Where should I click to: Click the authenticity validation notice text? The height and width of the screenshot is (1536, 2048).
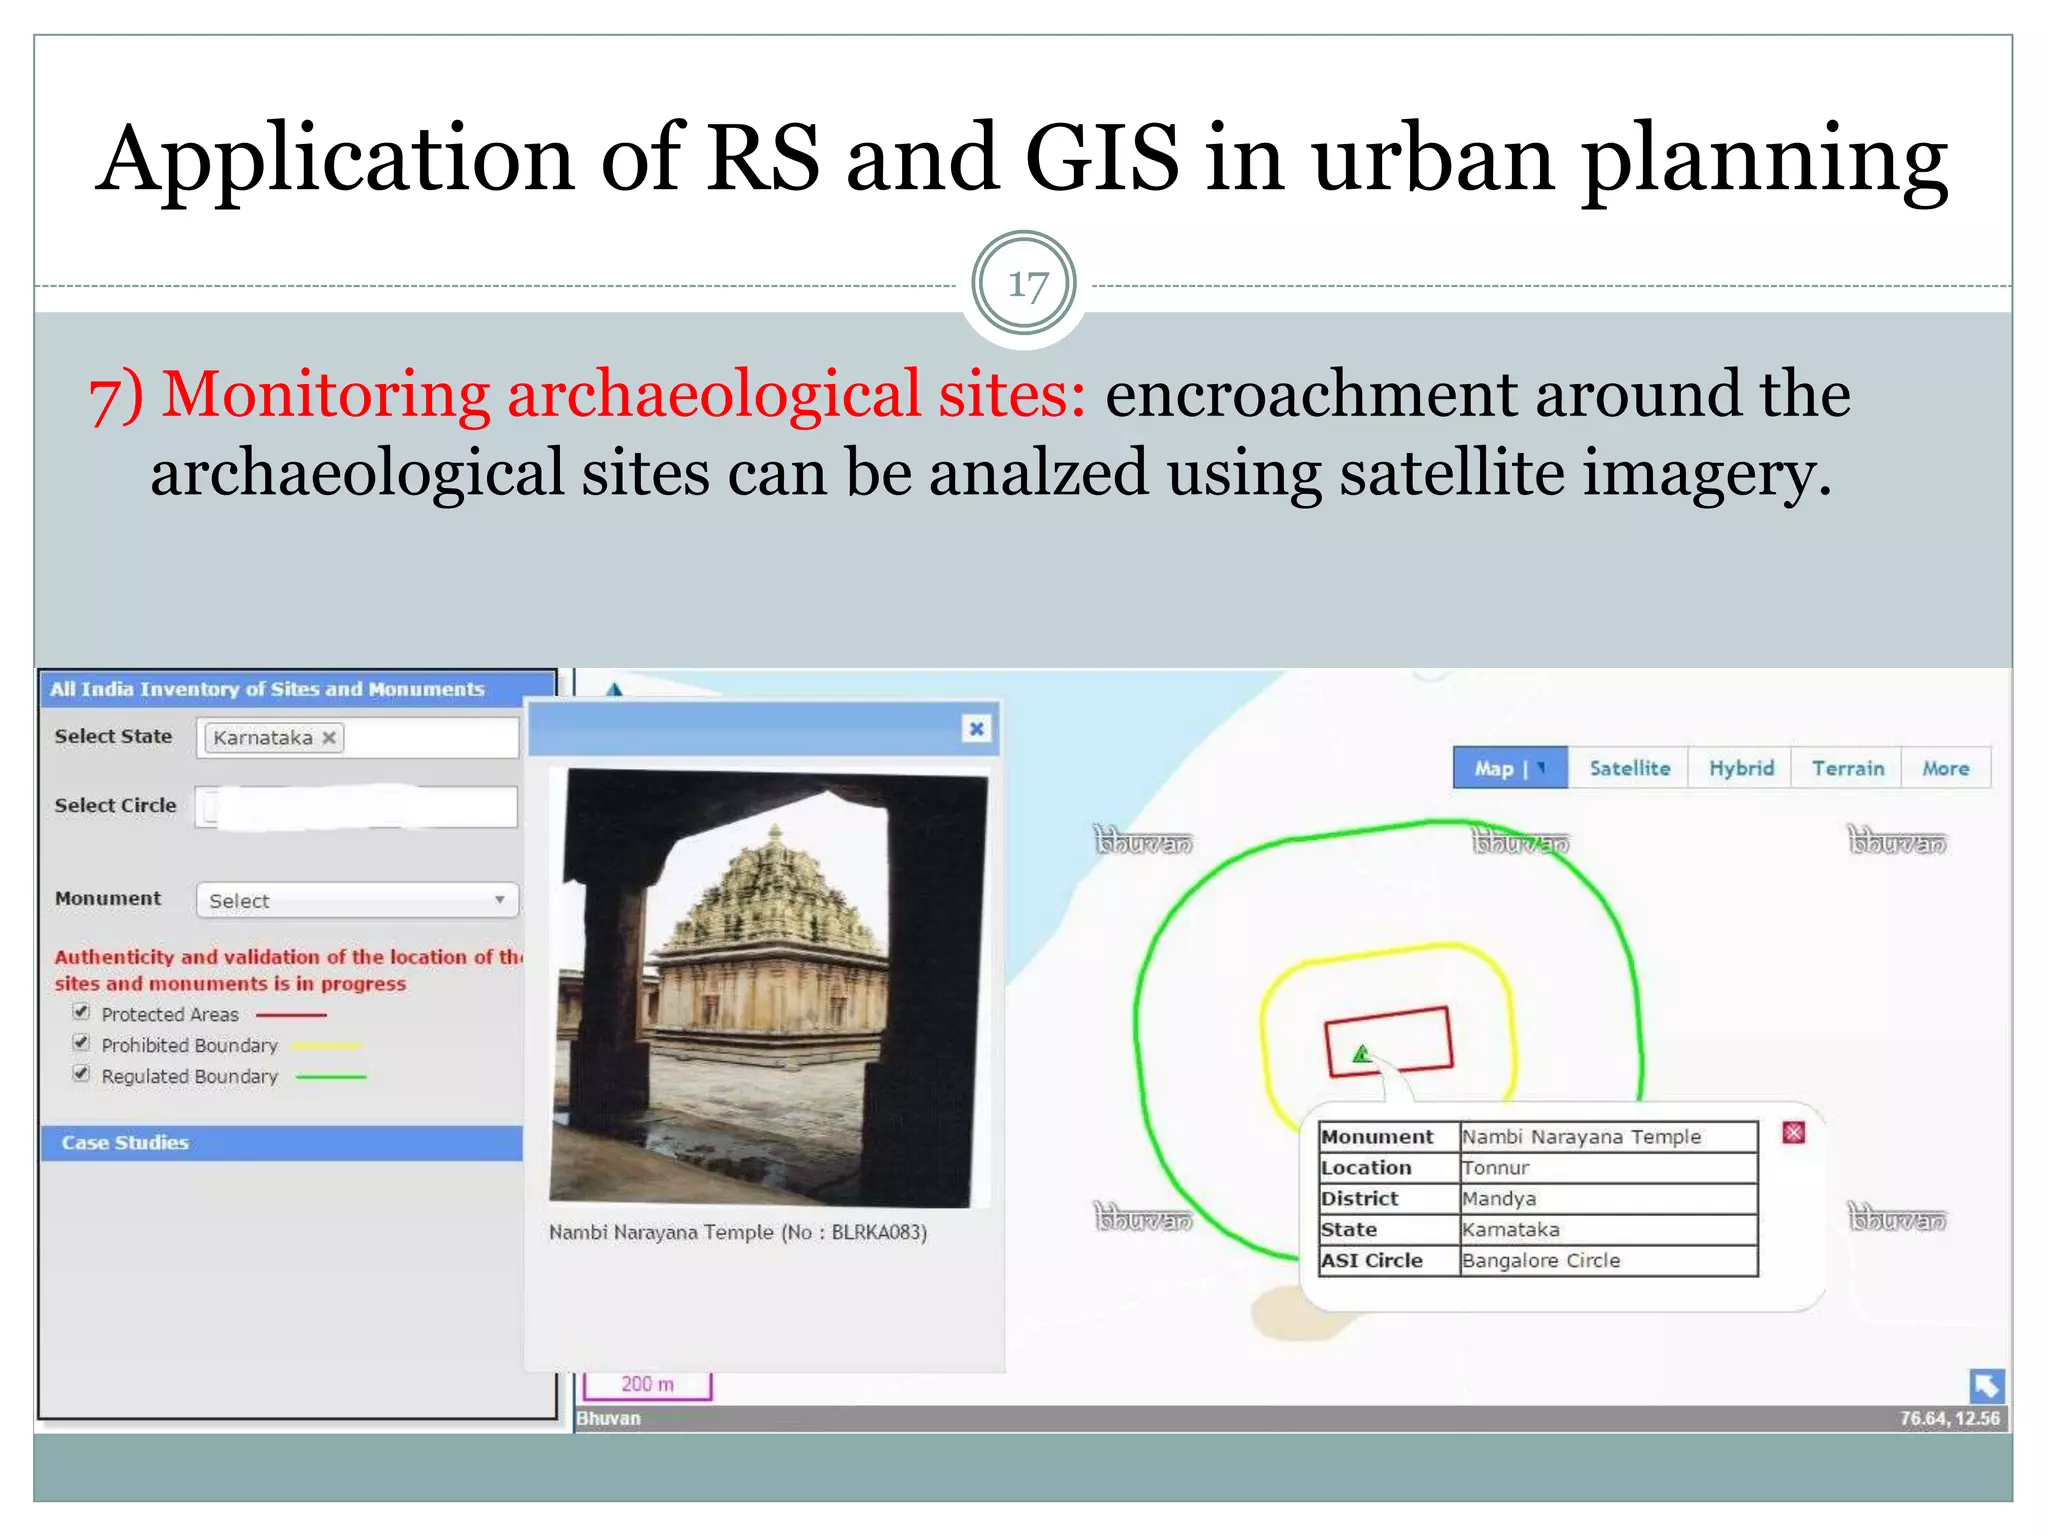pos(288,970)
